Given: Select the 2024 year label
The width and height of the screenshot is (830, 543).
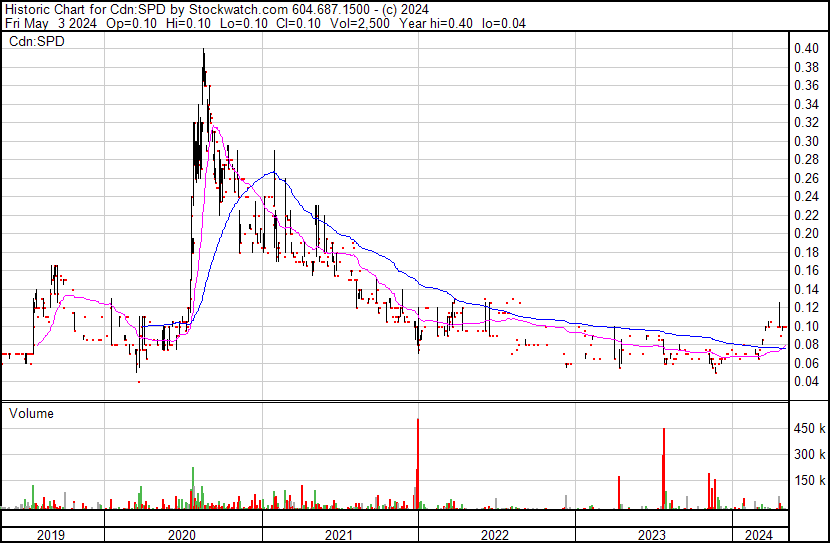Looking at the screenshot, I should pyautogui.click(x=759, y=535).
